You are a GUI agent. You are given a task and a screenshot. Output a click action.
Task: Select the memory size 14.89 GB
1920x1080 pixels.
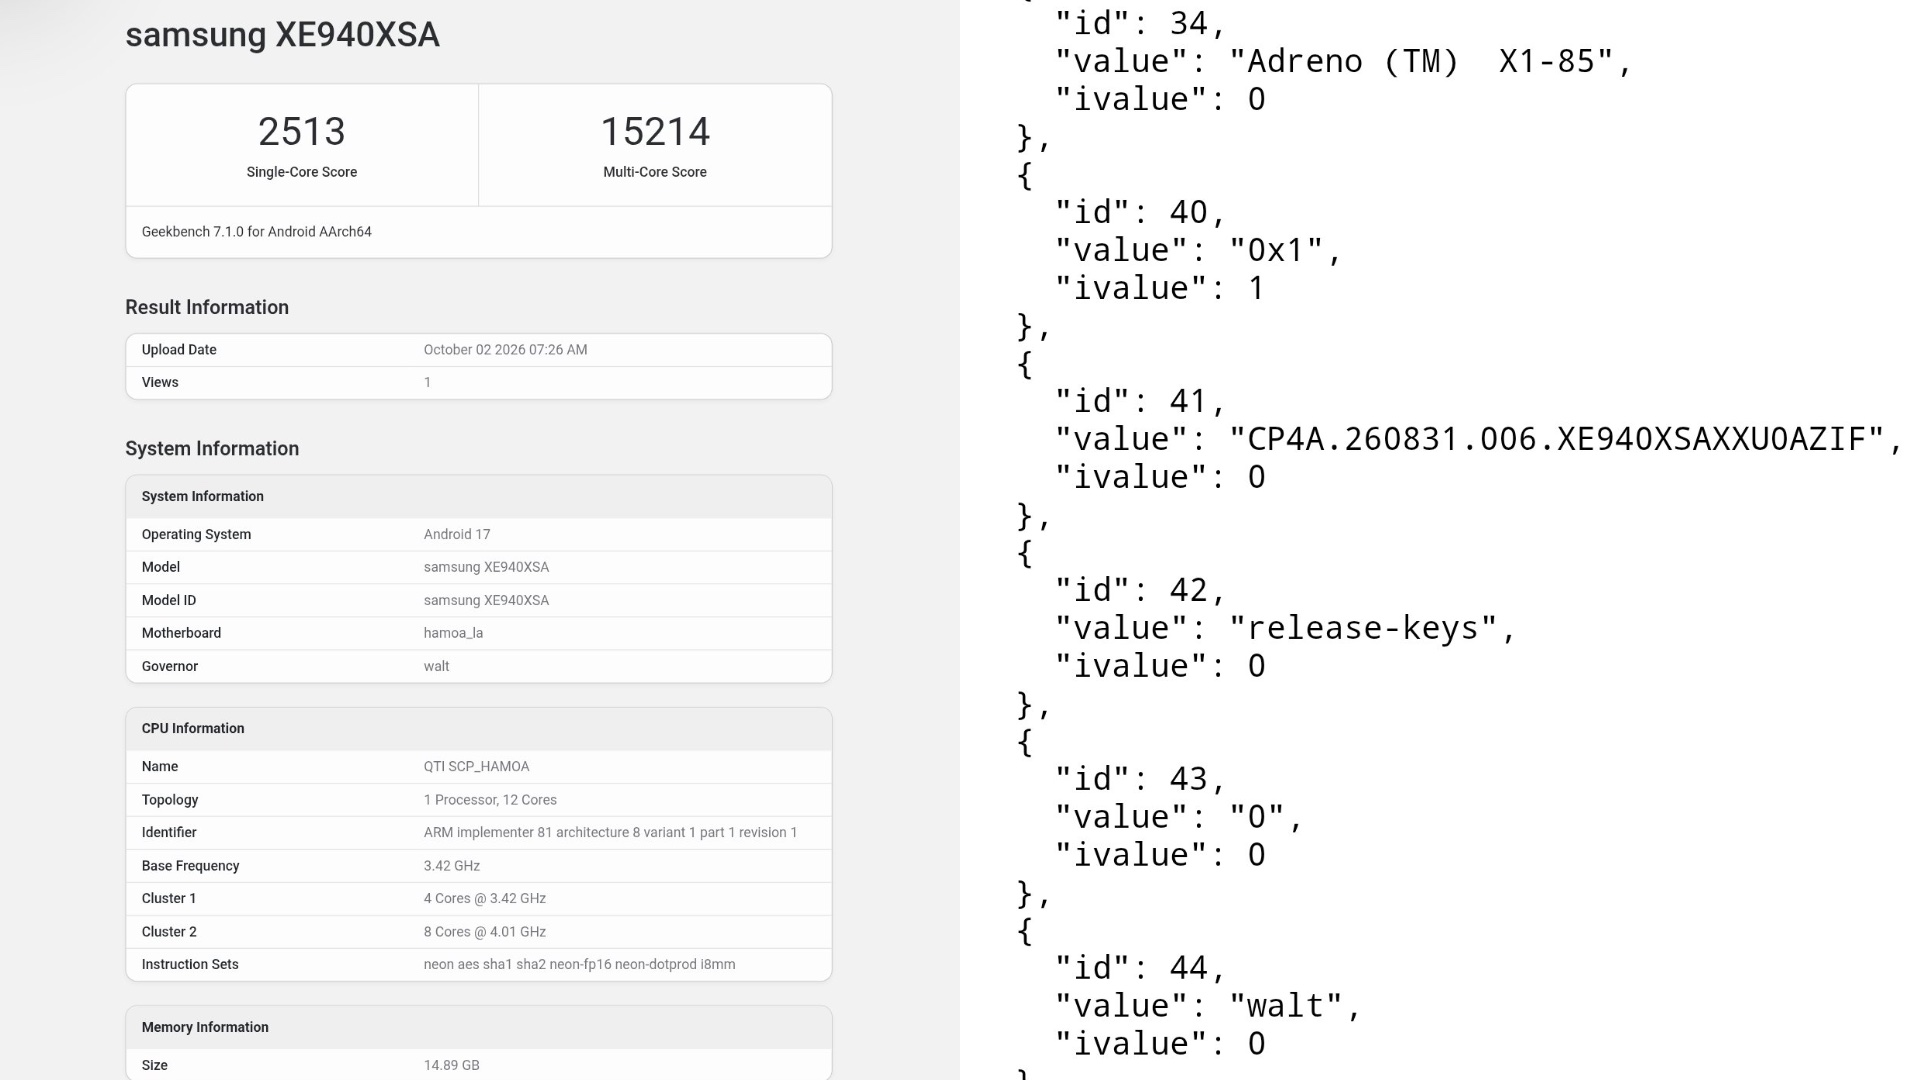point(451,1065)
